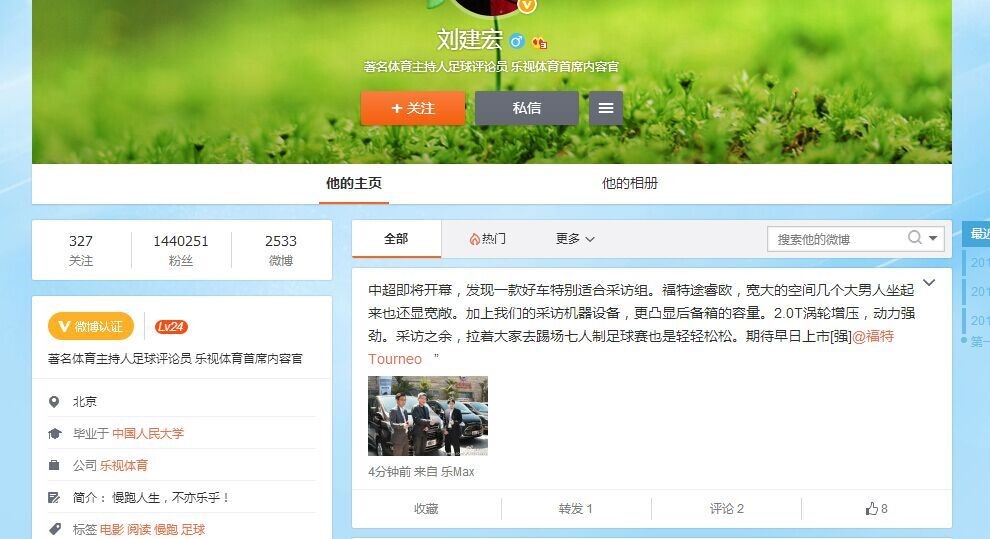Click the graduation cap icon for education
Screen dimensions: 990x539
(54, 434)
